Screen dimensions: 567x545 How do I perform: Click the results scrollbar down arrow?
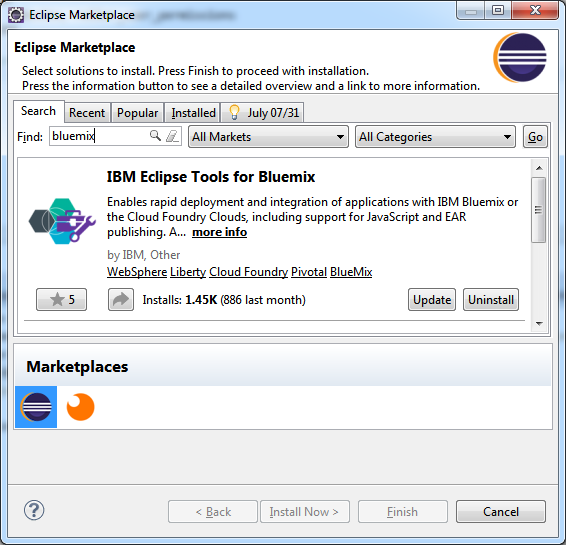click(x=539, y=324)
